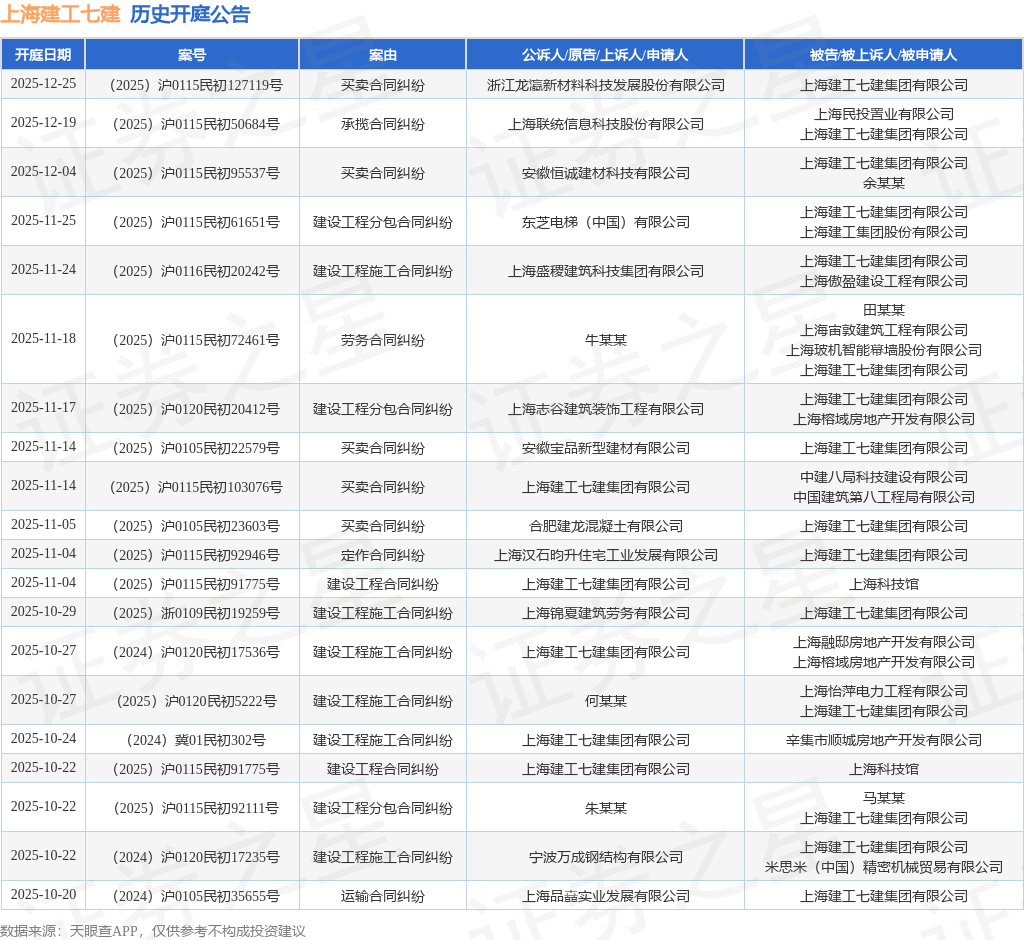Select the 运输合同纠纷 row case reason
Image resolution: width=1024 pixels, height=940 pixels.
coord(384,896)
